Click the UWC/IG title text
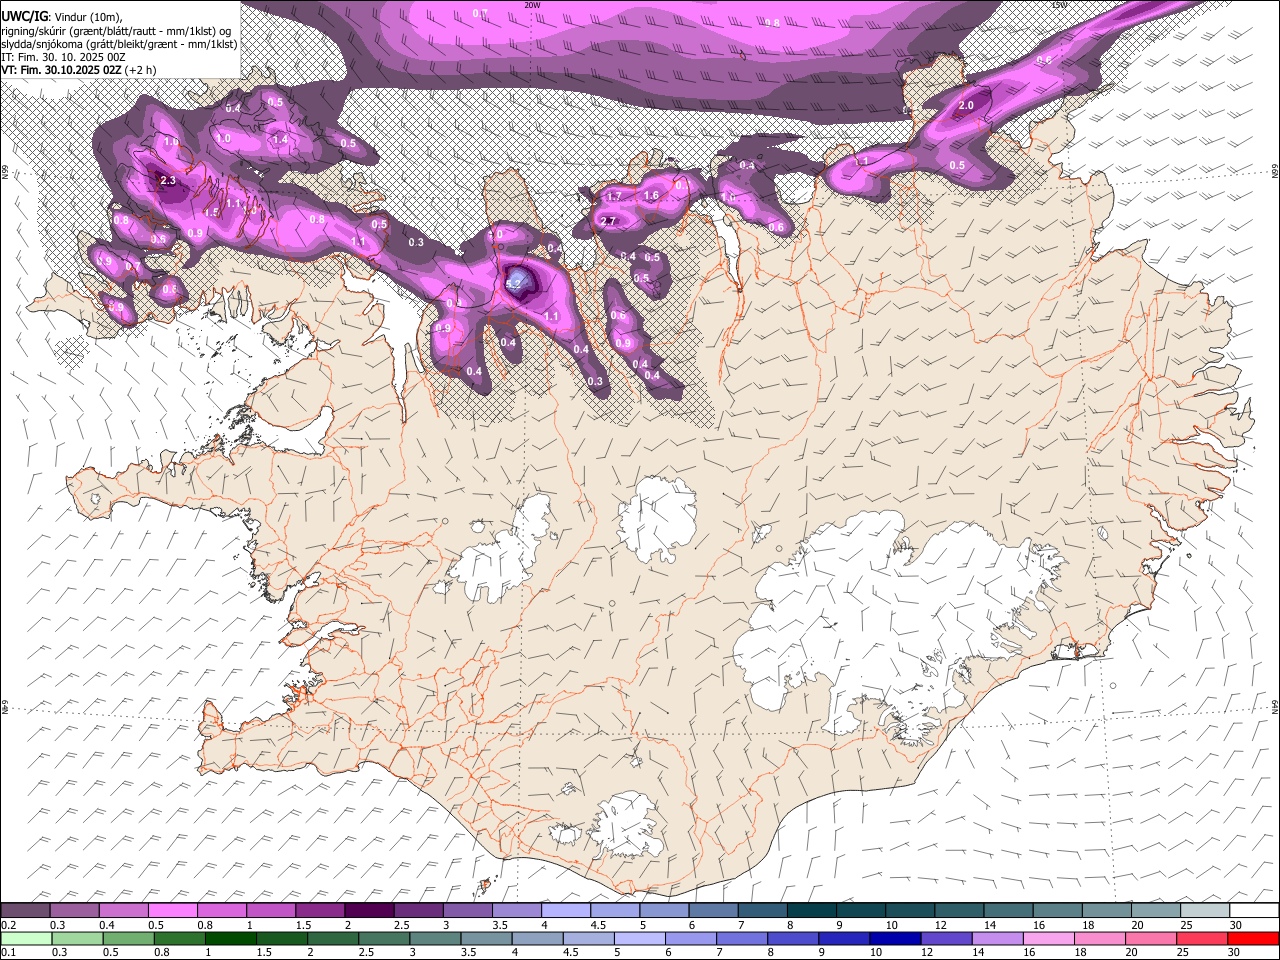This screenshot has height=960, width=1280. coord(24,16)
